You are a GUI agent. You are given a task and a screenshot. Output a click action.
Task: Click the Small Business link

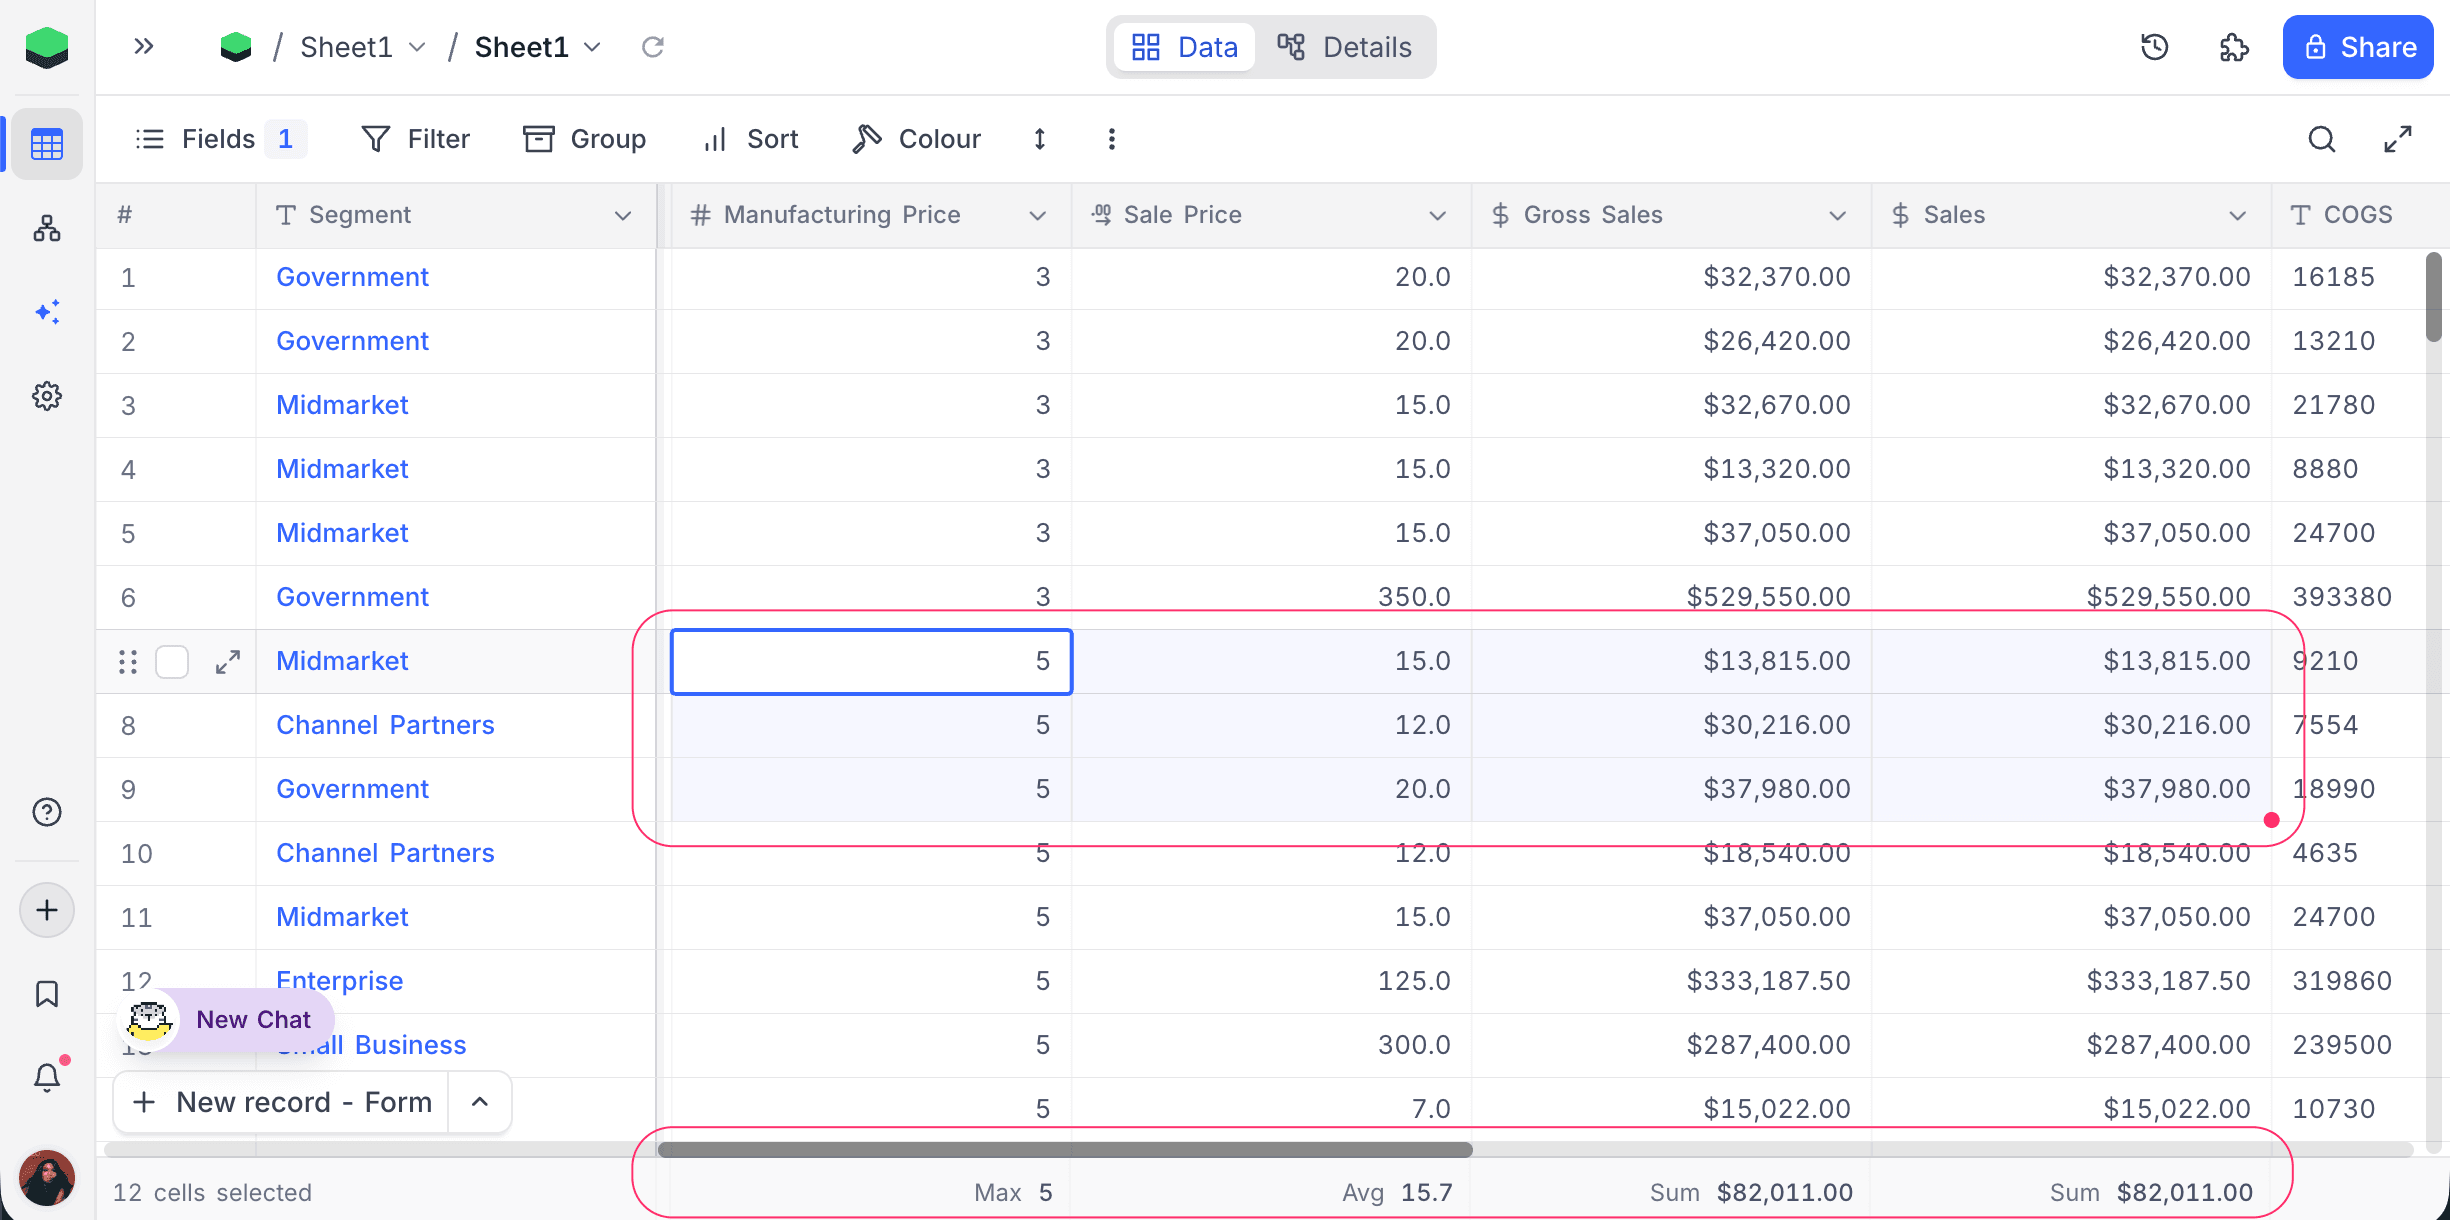pos(370,1045)
